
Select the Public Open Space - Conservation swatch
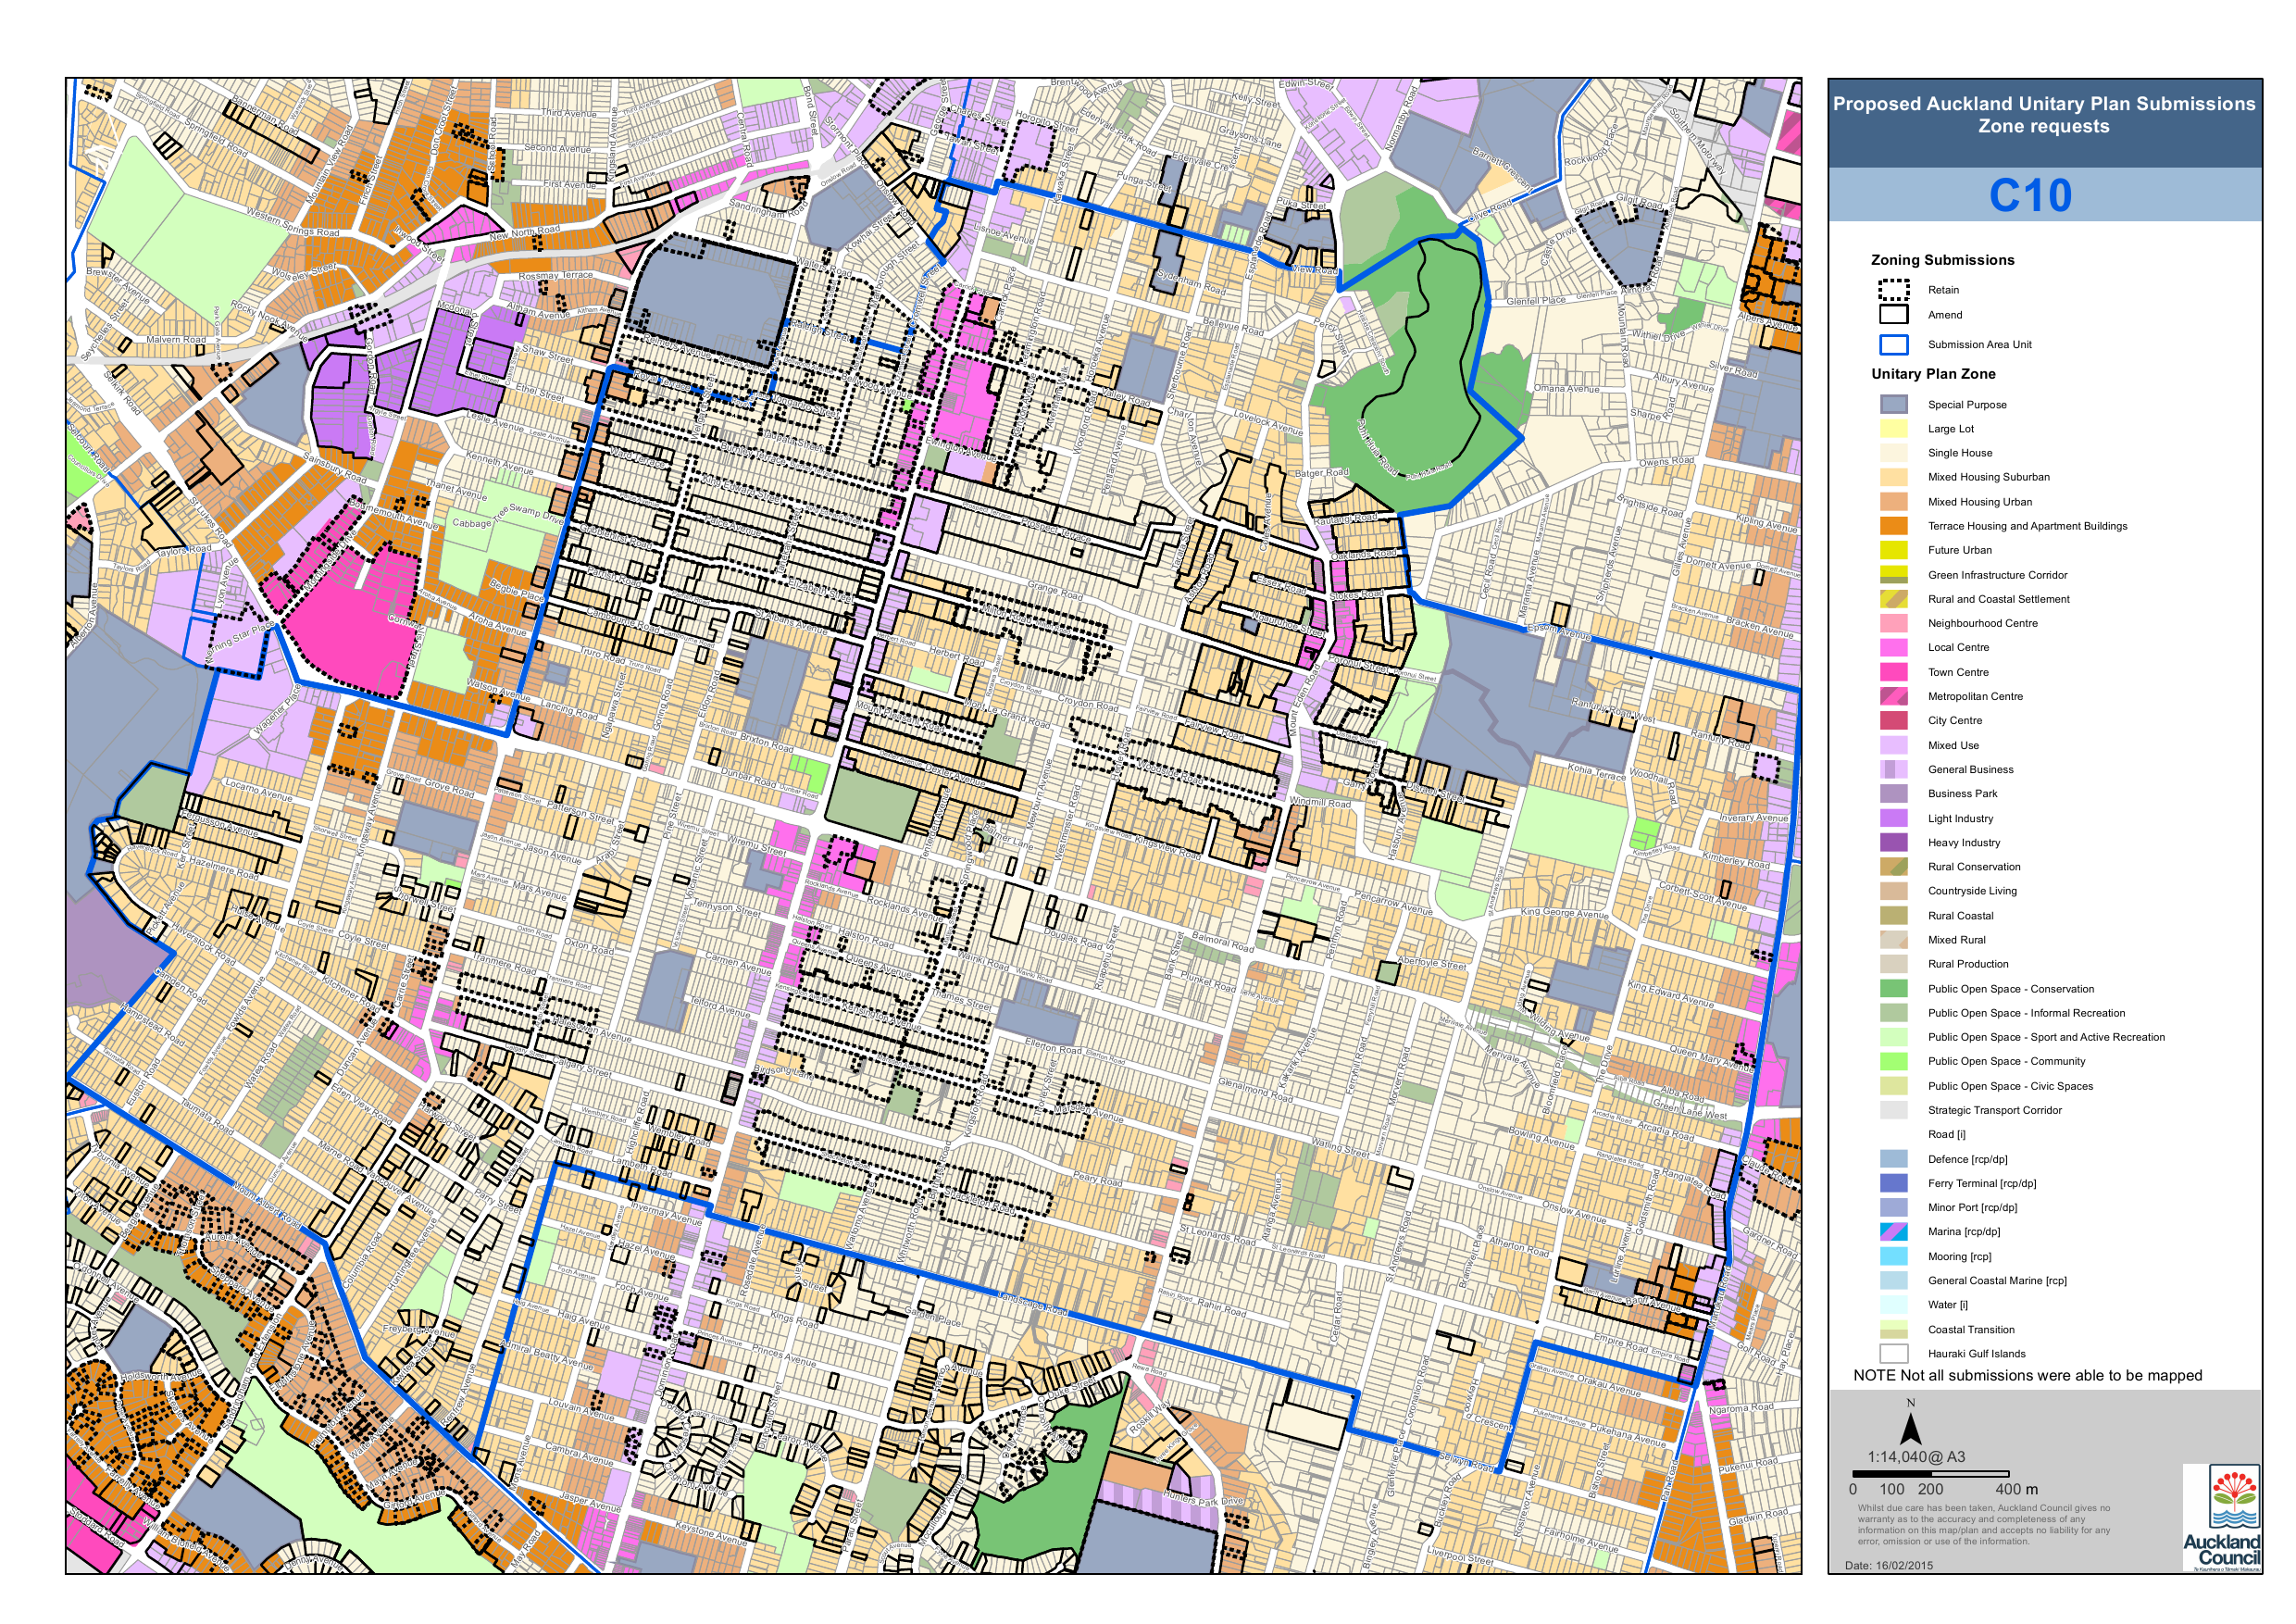(1893, 989)
